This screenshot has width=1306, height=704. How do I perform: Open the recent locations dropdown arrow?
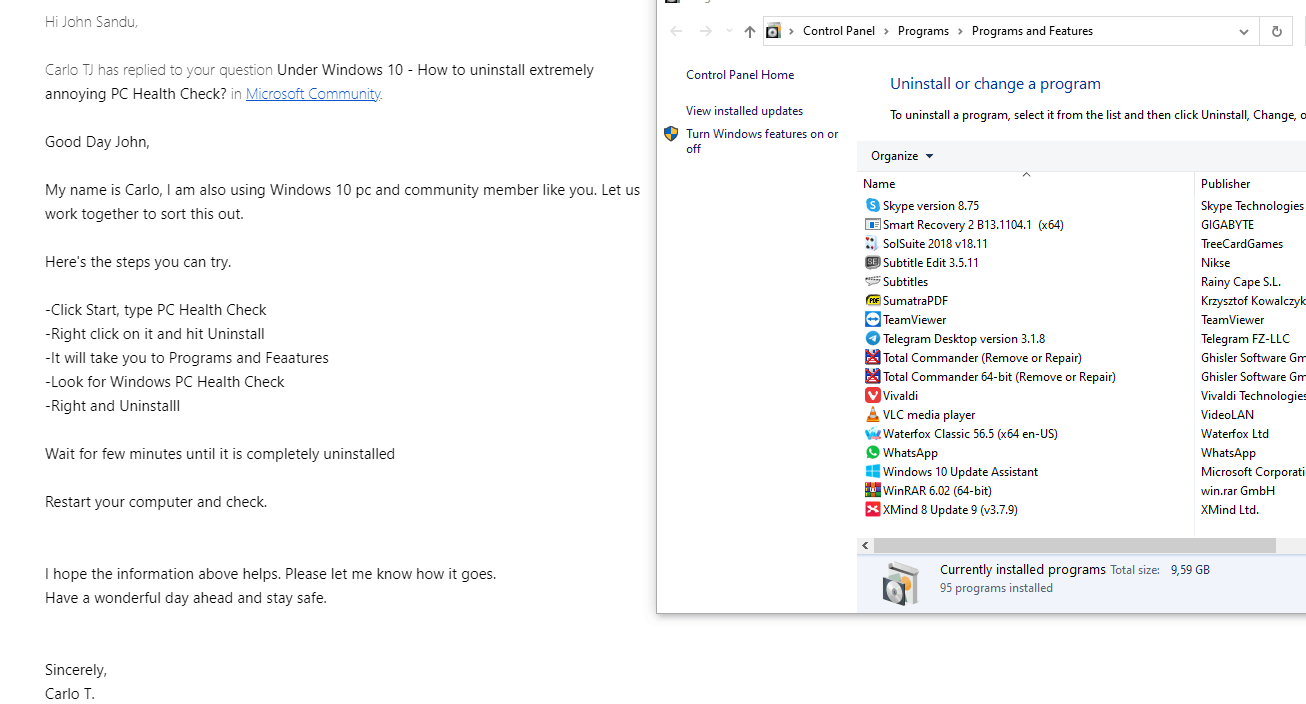coord(729,31)
